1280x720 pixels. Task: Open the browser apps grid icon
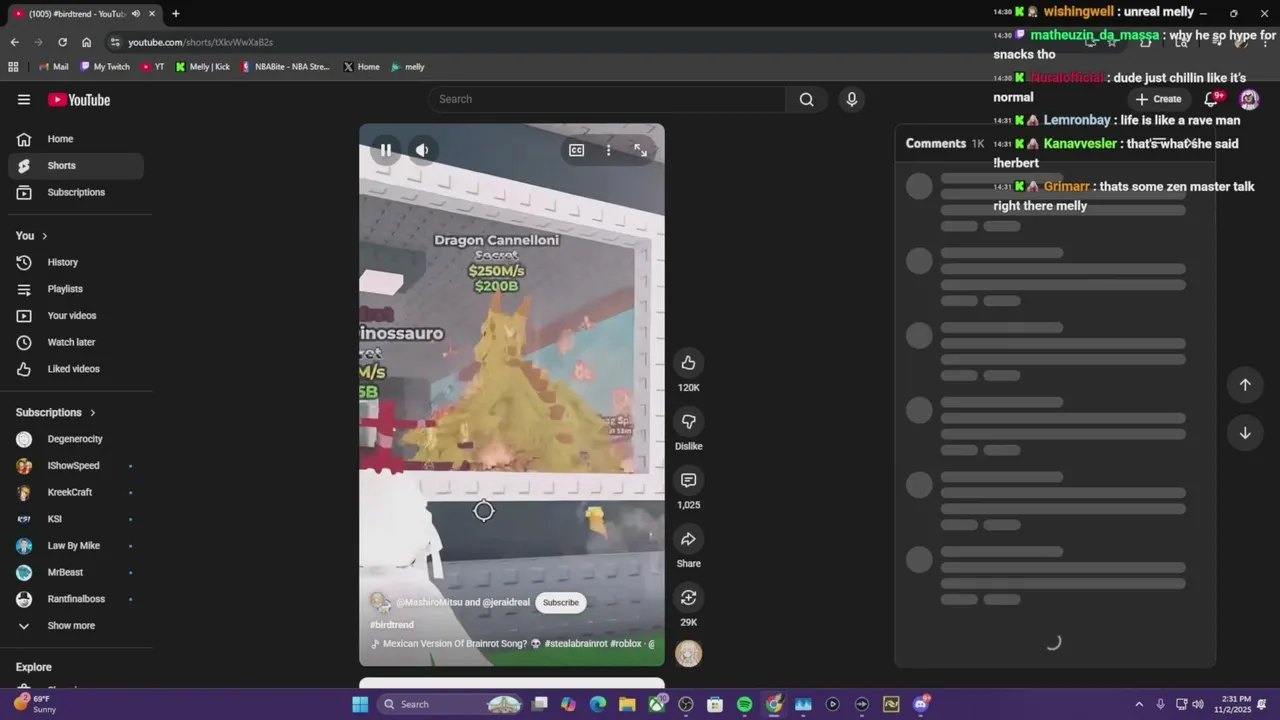pos(13,67)
